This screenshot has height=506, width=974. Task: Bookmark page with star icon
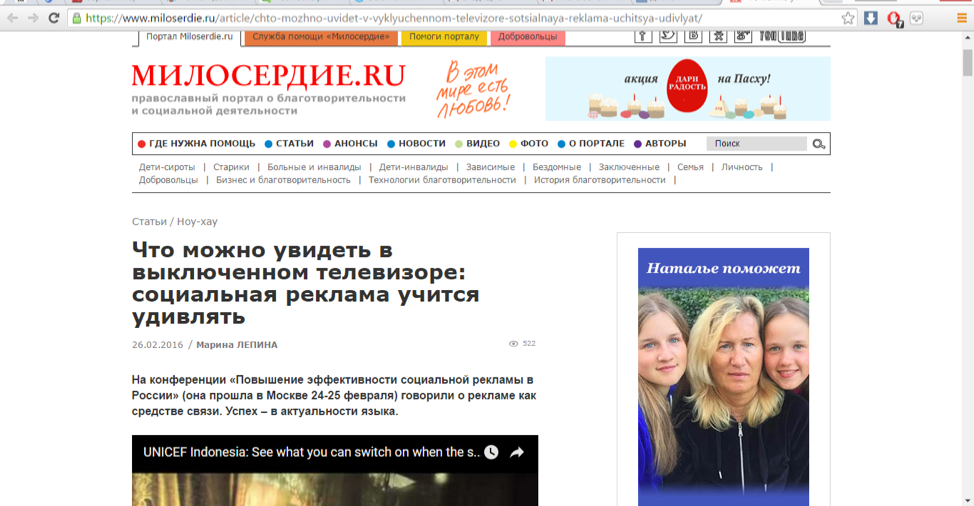(x=848, y=18)
